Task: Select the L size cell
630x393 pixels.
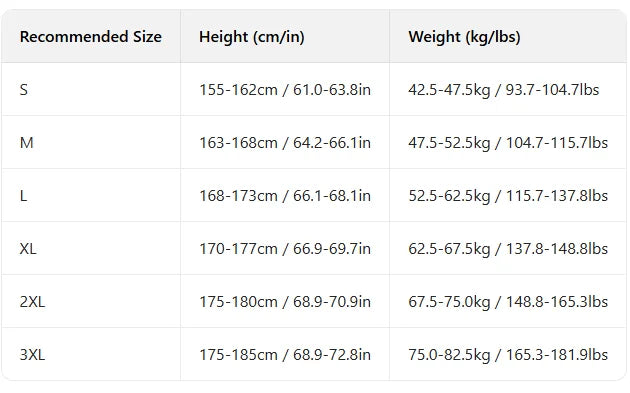Action: 91,195
